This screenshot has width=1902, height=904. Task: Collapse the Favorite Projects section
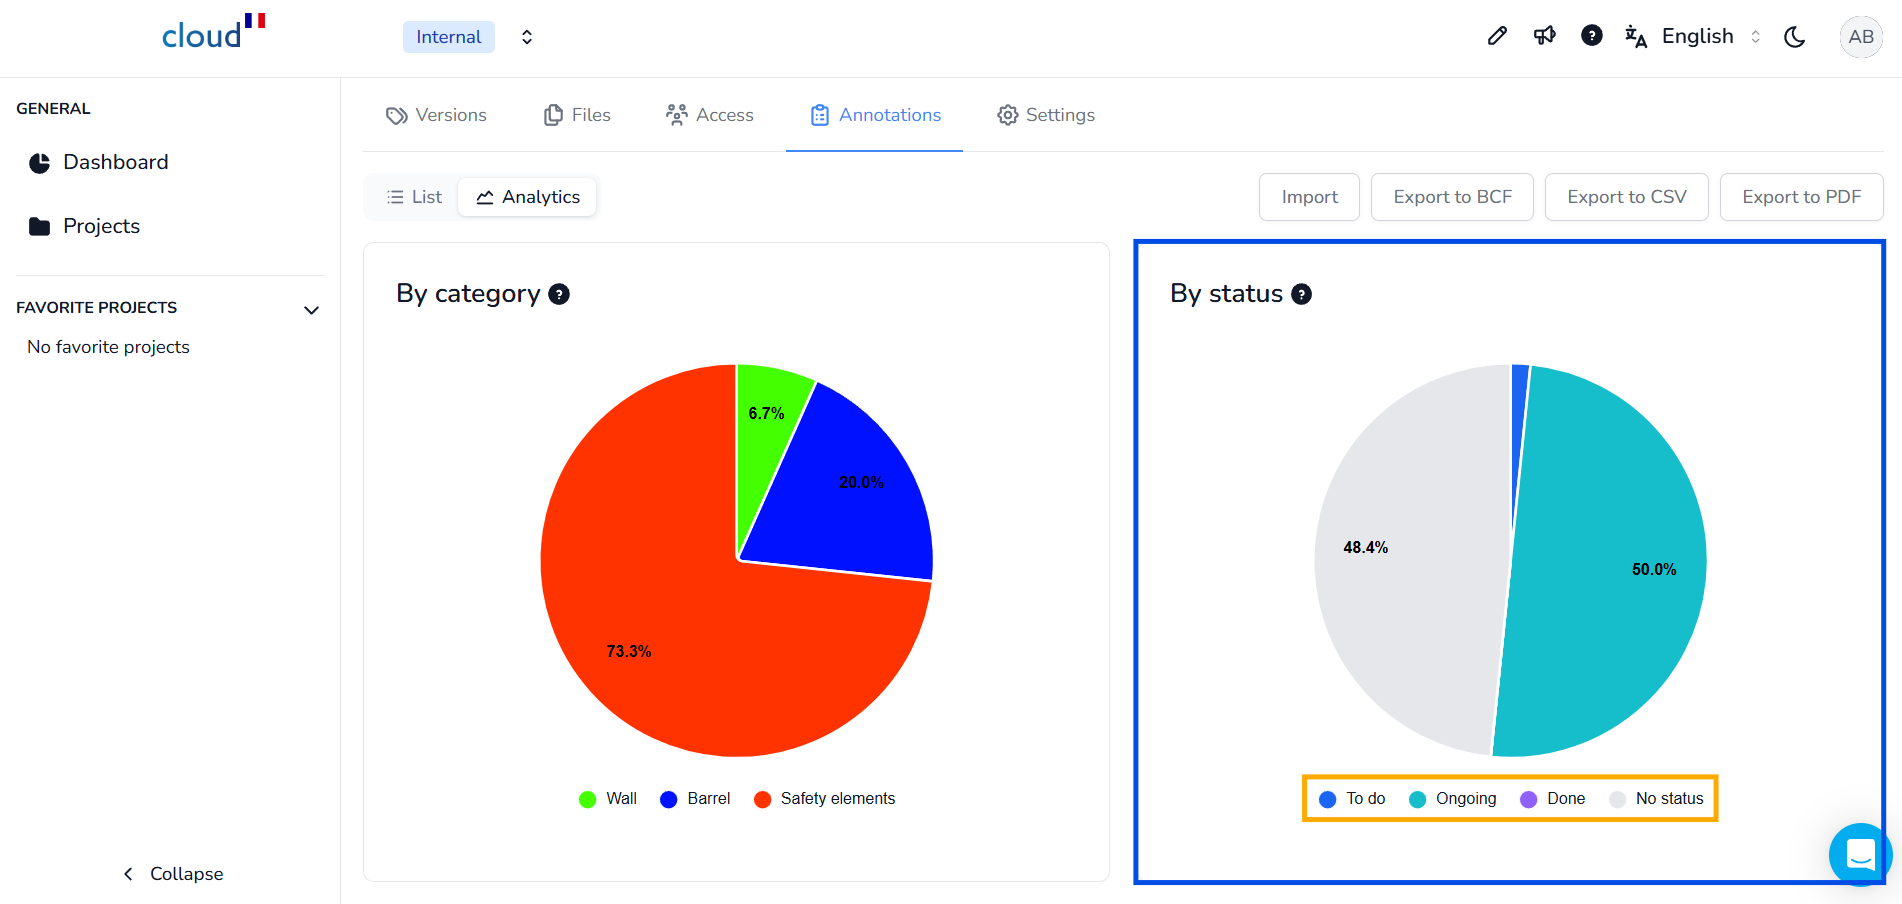[x=311, y=309]
